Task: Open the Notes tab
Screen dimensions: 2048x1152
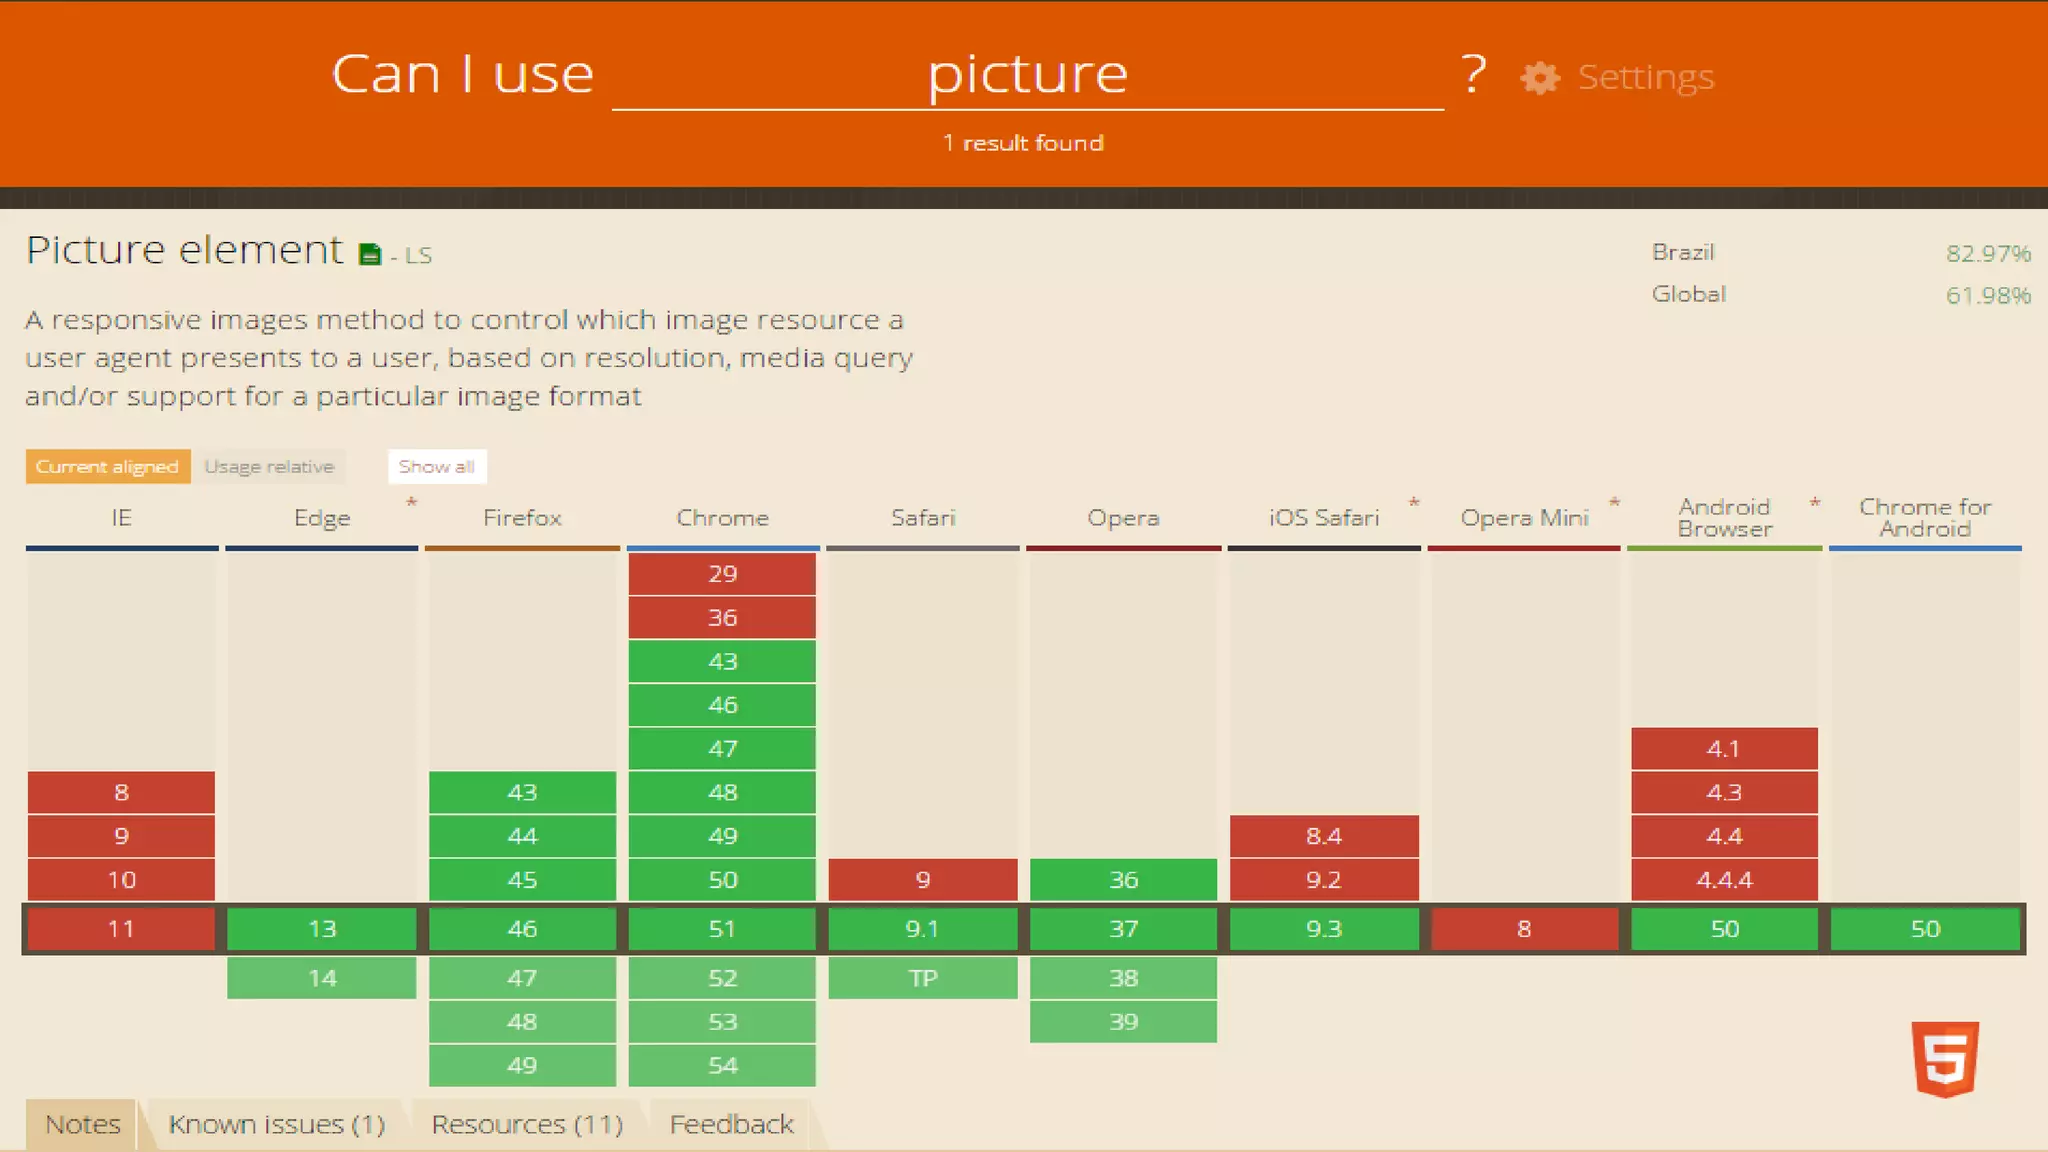Action: [83, 1125]
